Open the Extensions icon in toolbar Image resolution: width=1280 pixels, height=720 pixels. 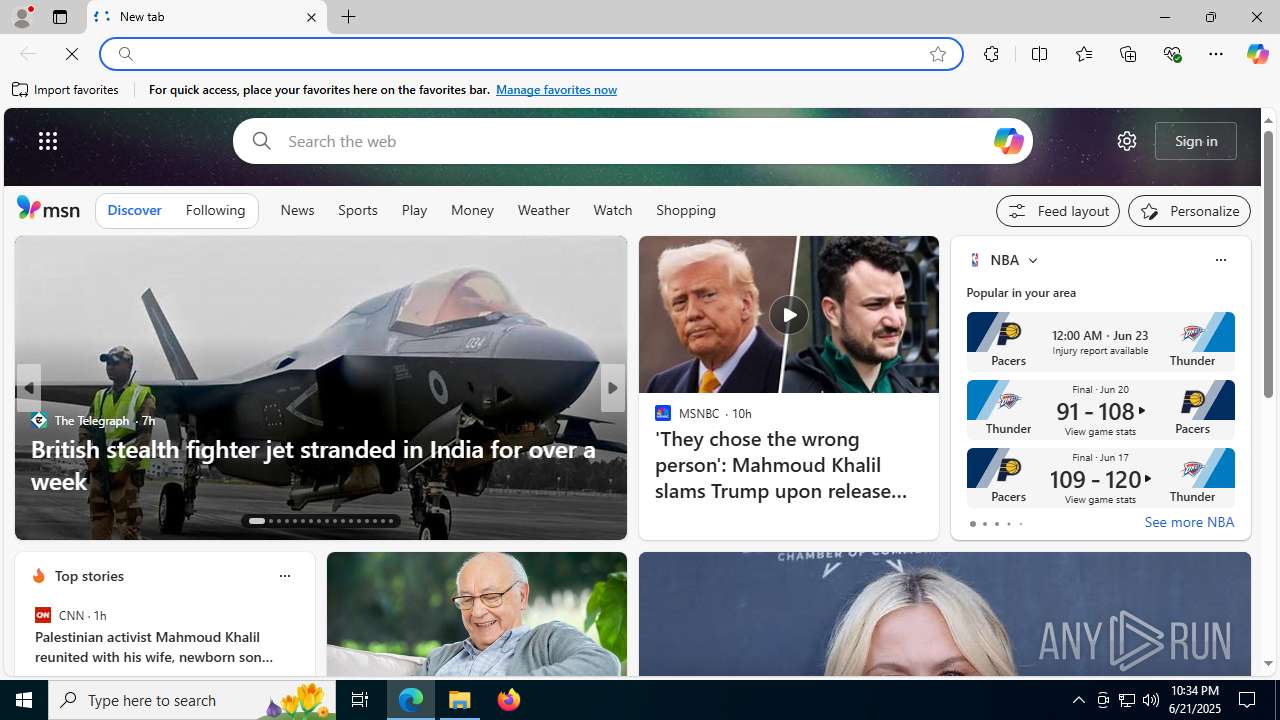click(x=991, y=54)
